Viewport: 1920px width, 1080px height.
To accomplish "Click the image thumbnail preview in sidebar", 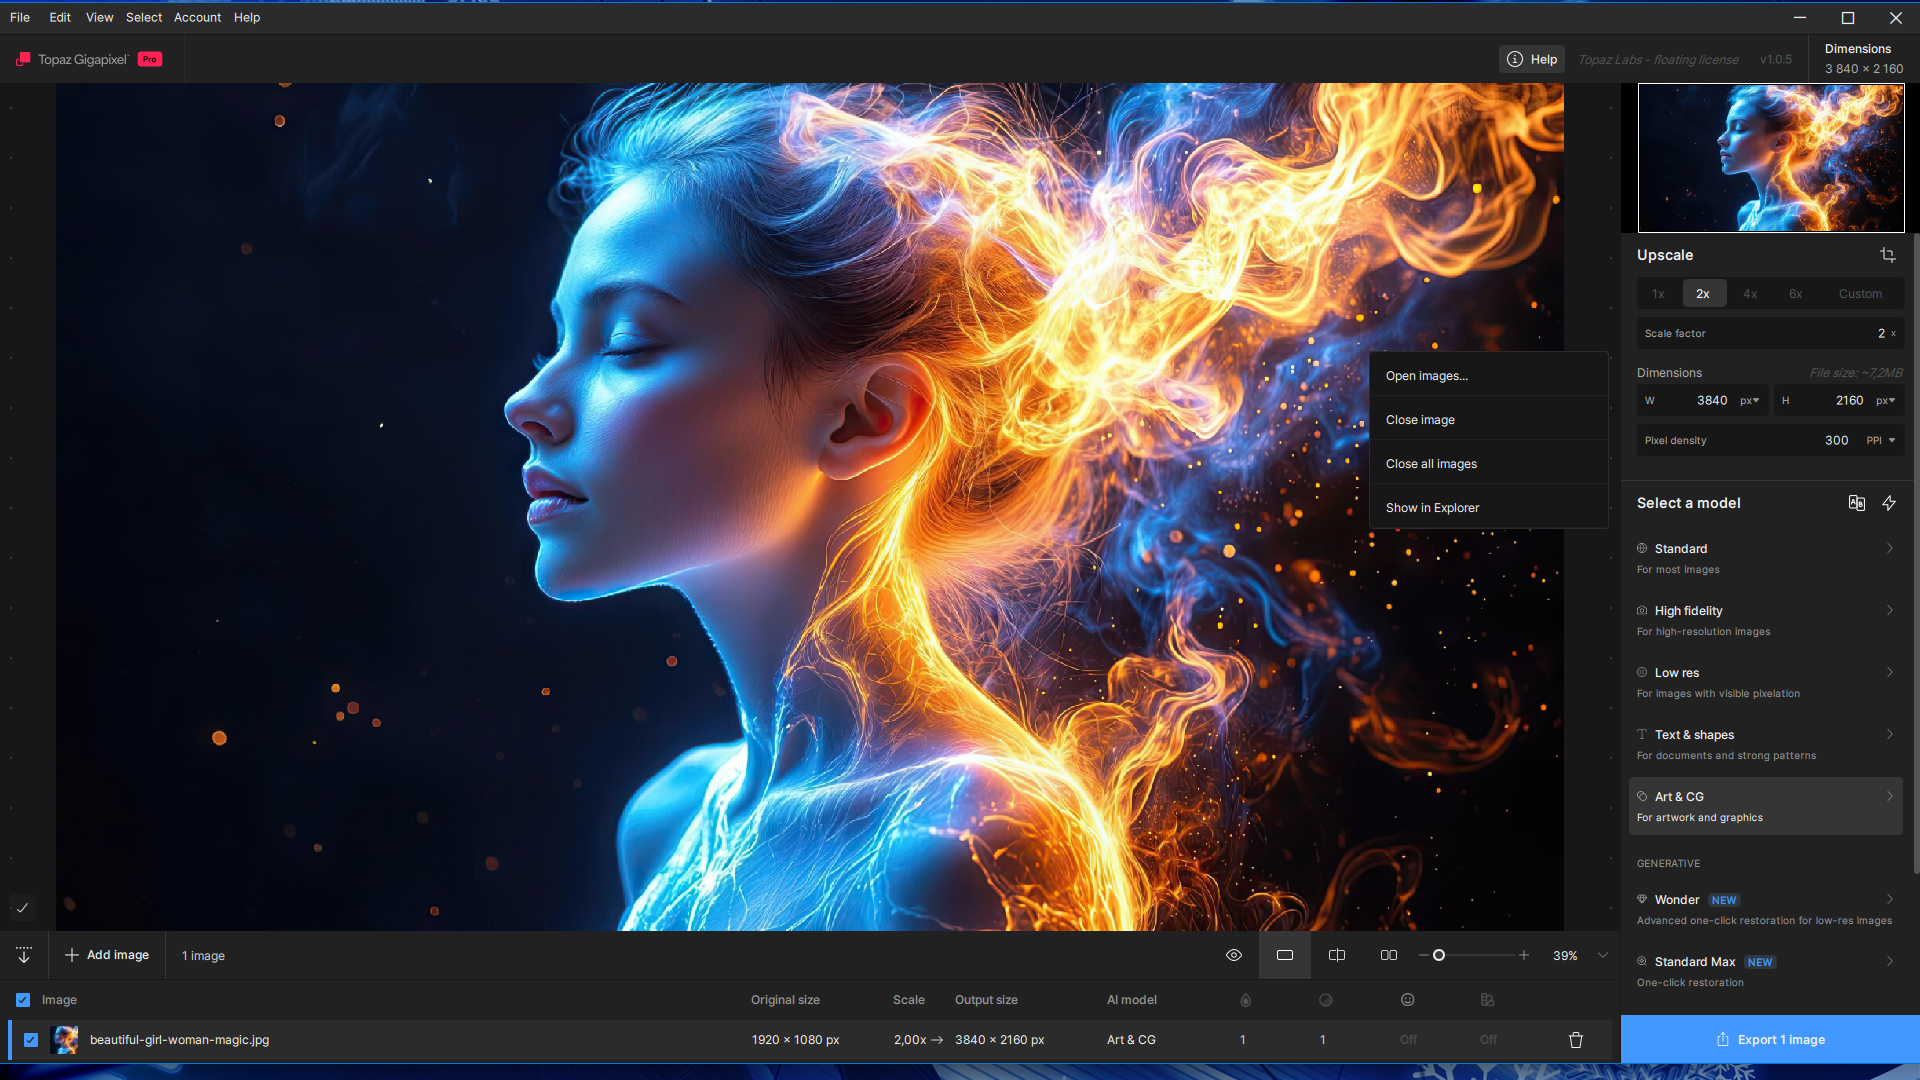I will (1770, 158).
